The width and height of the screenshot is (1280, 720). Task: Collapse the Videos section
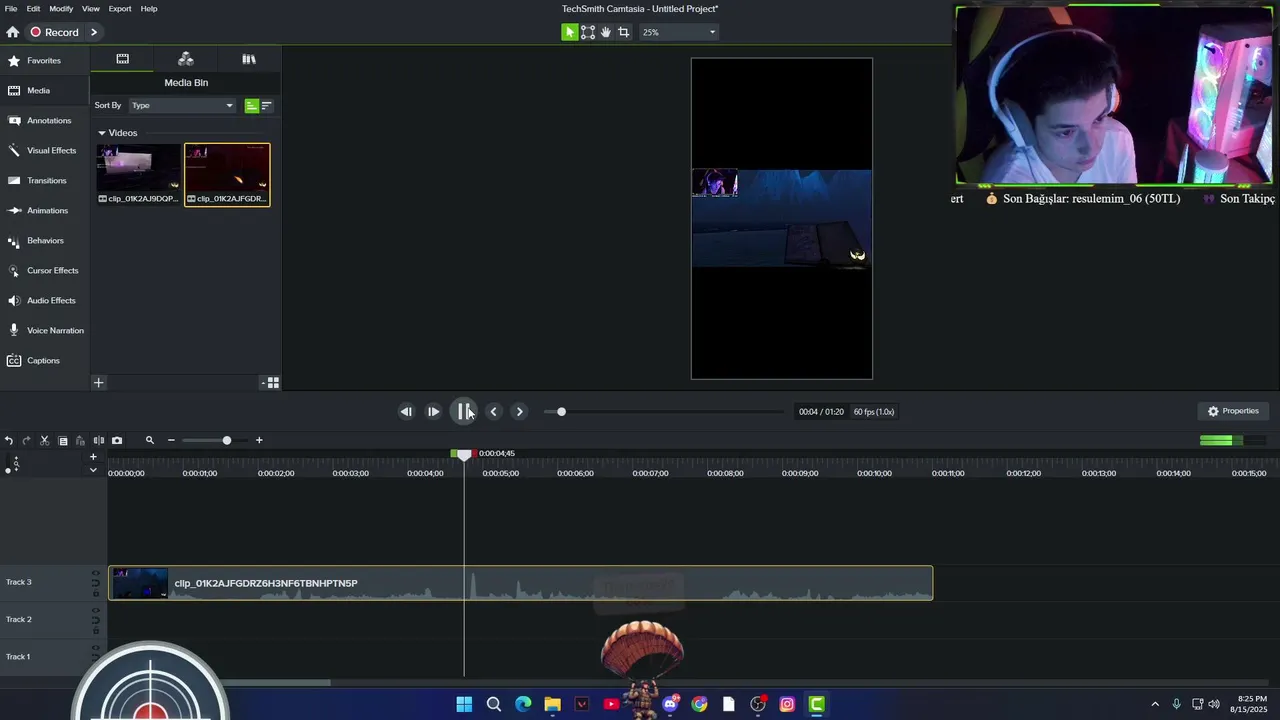coord(102,133)
